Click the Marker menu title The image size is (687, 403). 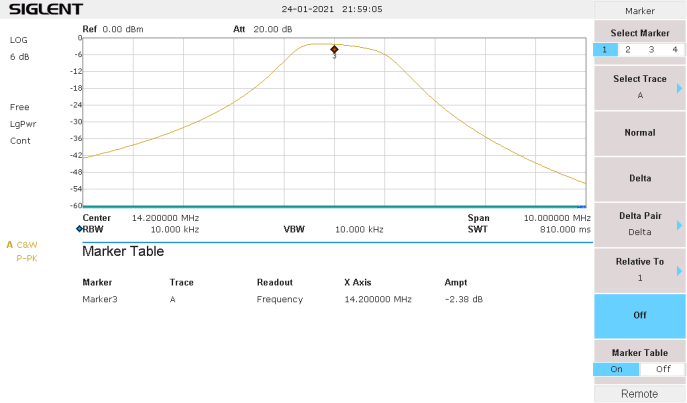pyautogui.click(x=640, y=10)
